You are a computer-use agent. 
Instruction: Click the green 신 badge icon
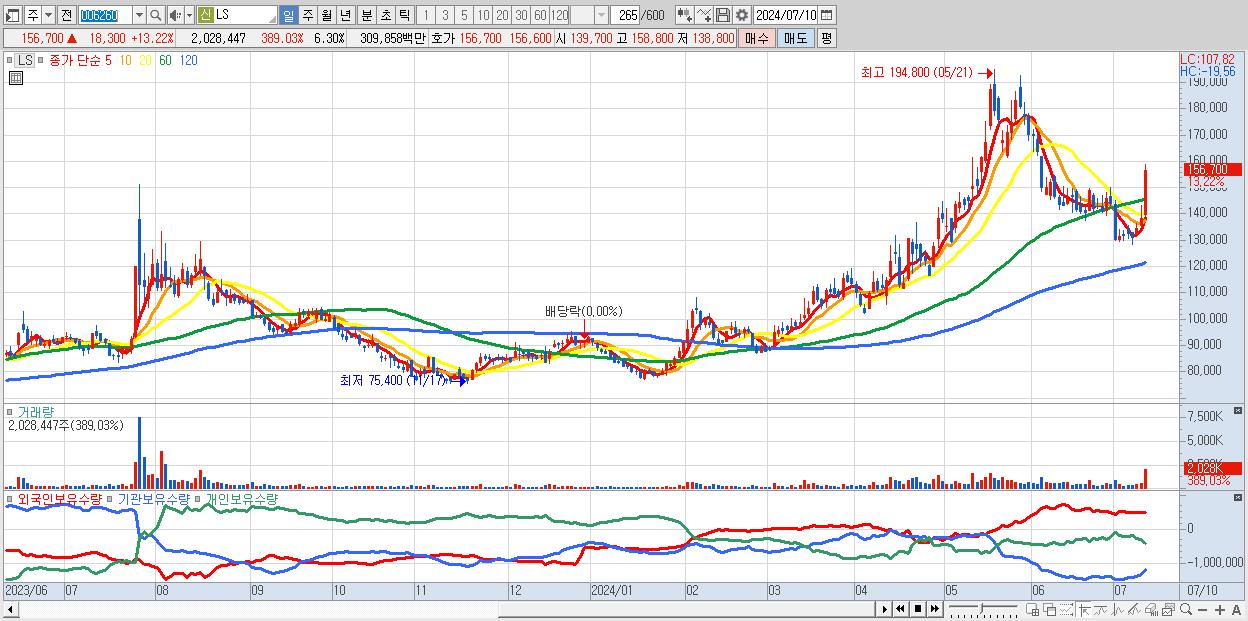(205, 15)
